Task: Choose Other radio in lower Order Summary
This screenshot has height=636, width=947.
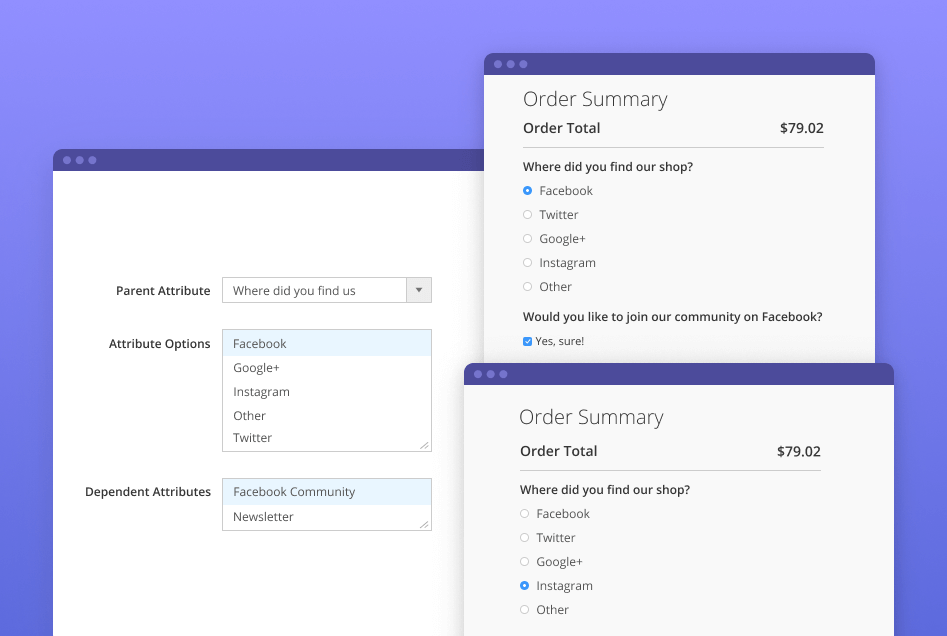Action: point(524,609)
